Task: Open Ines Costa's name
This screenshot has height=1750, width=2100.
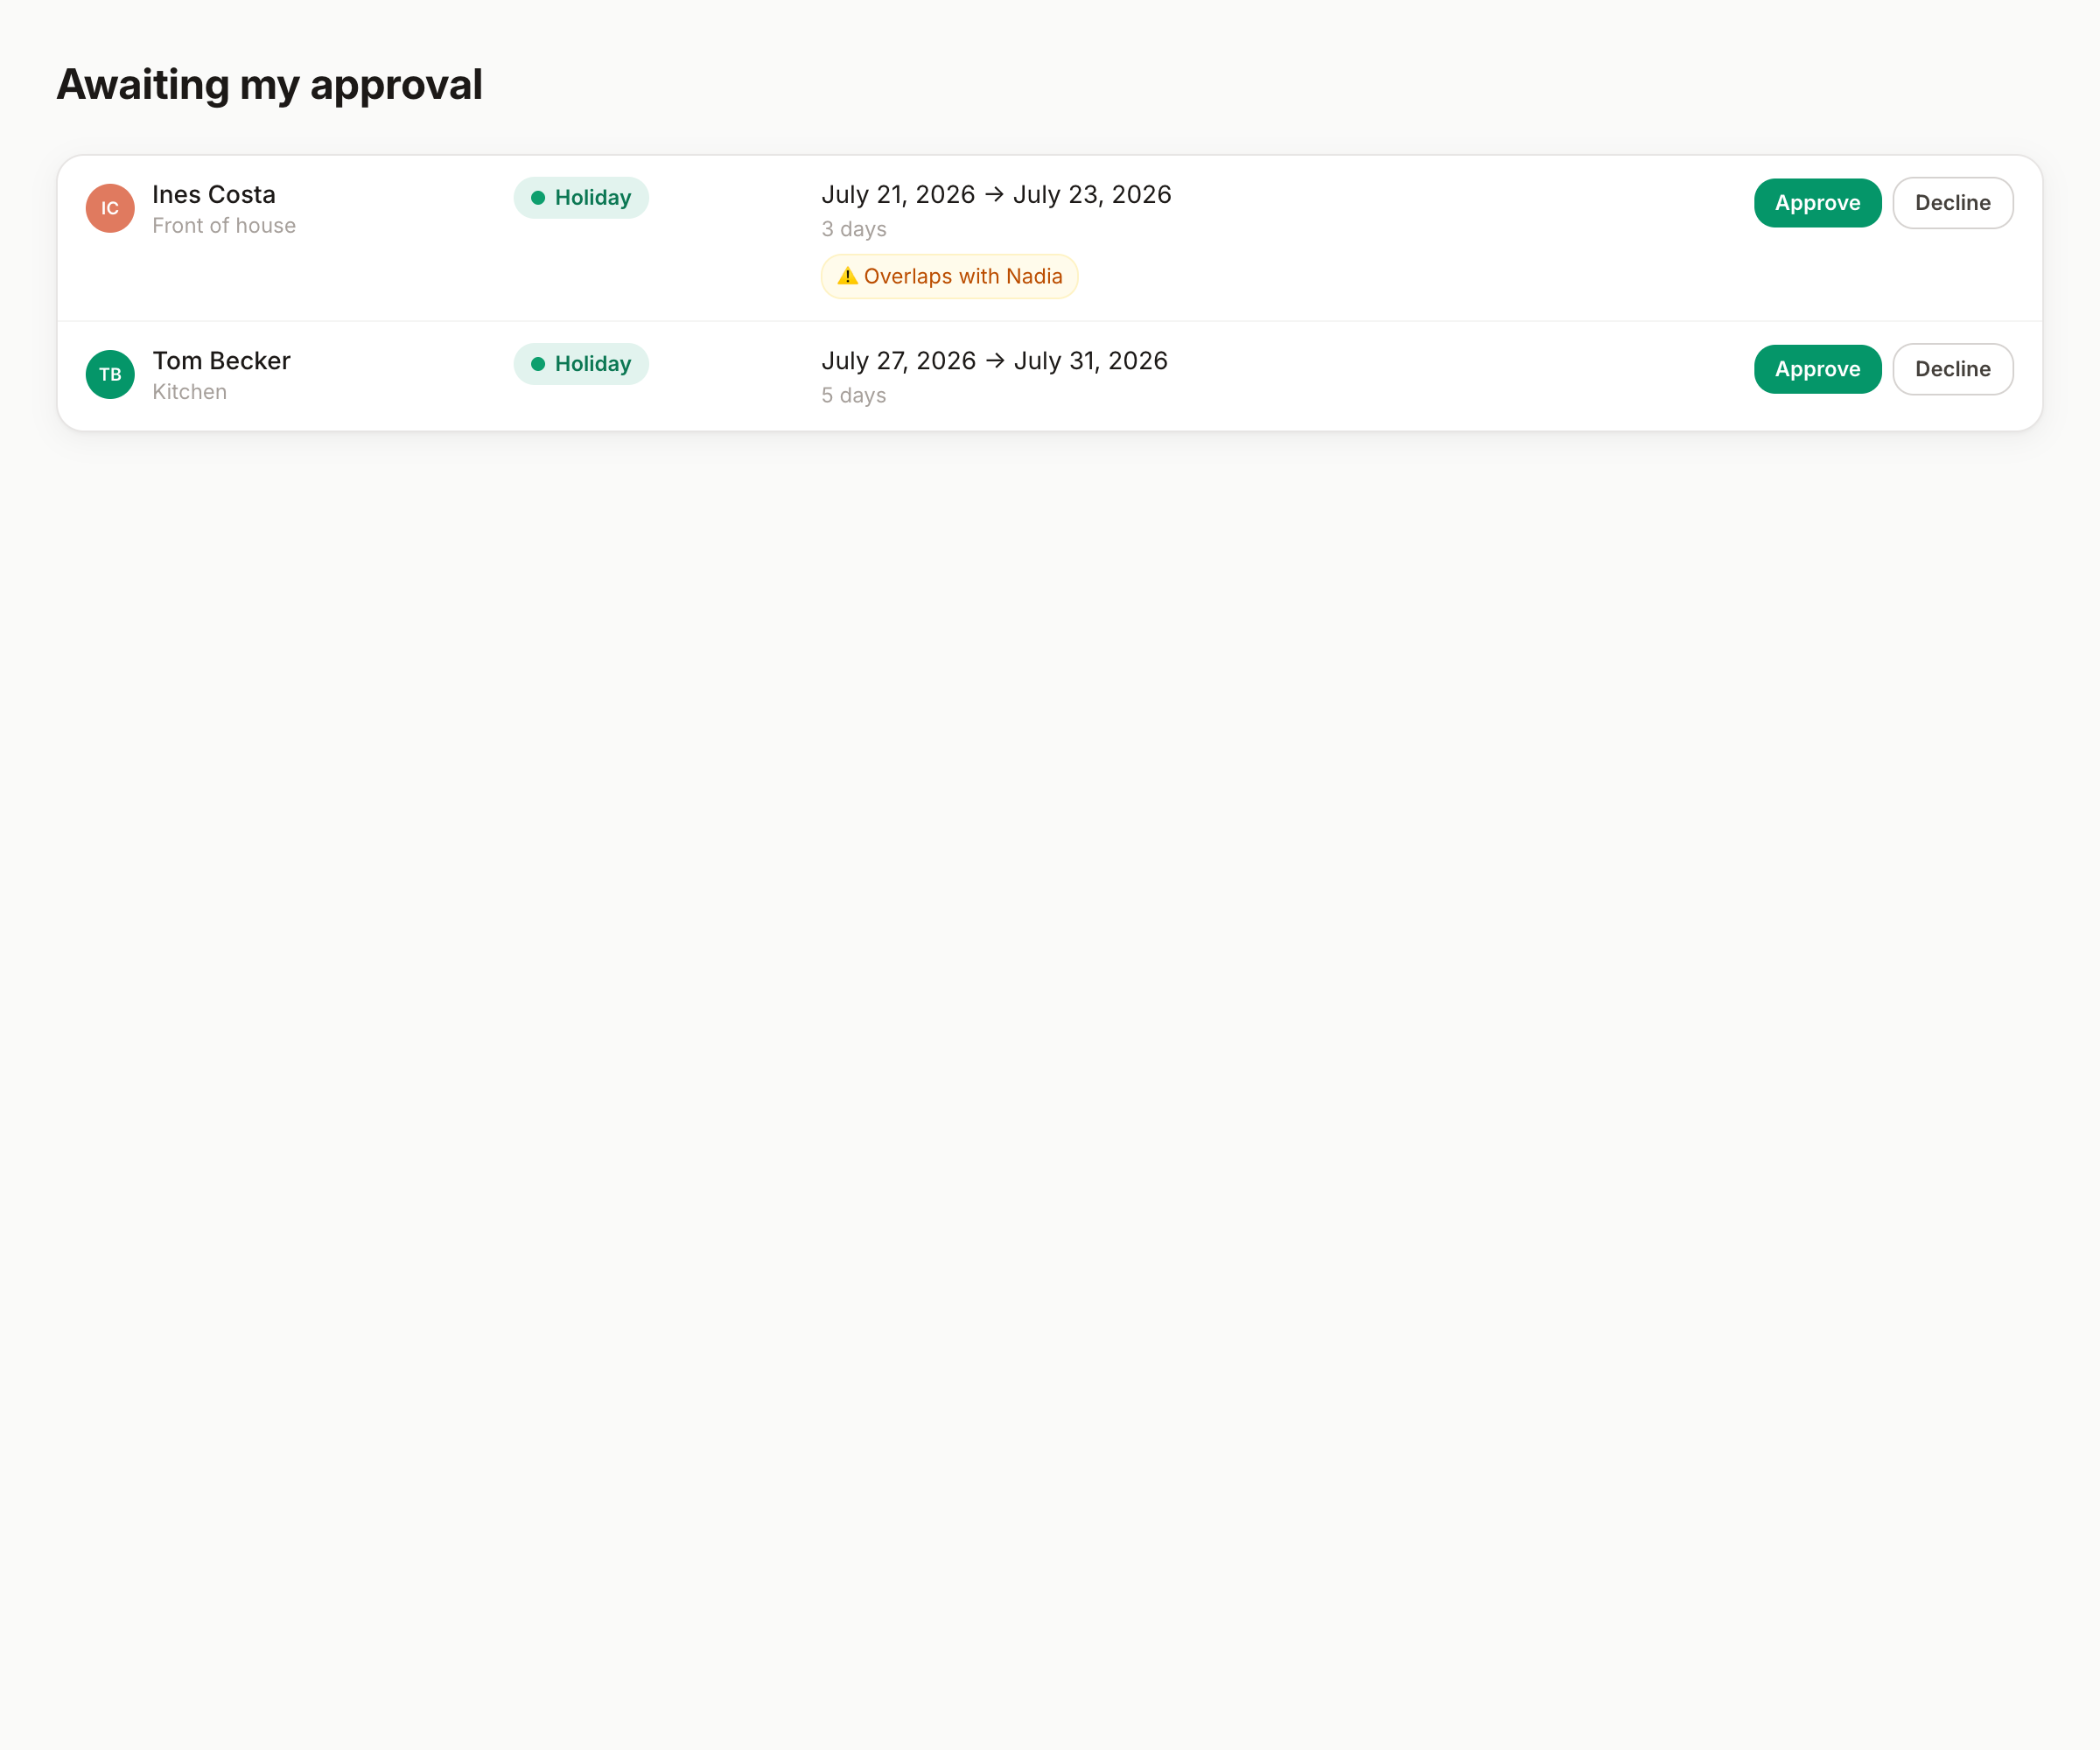Action: (214, 194)
